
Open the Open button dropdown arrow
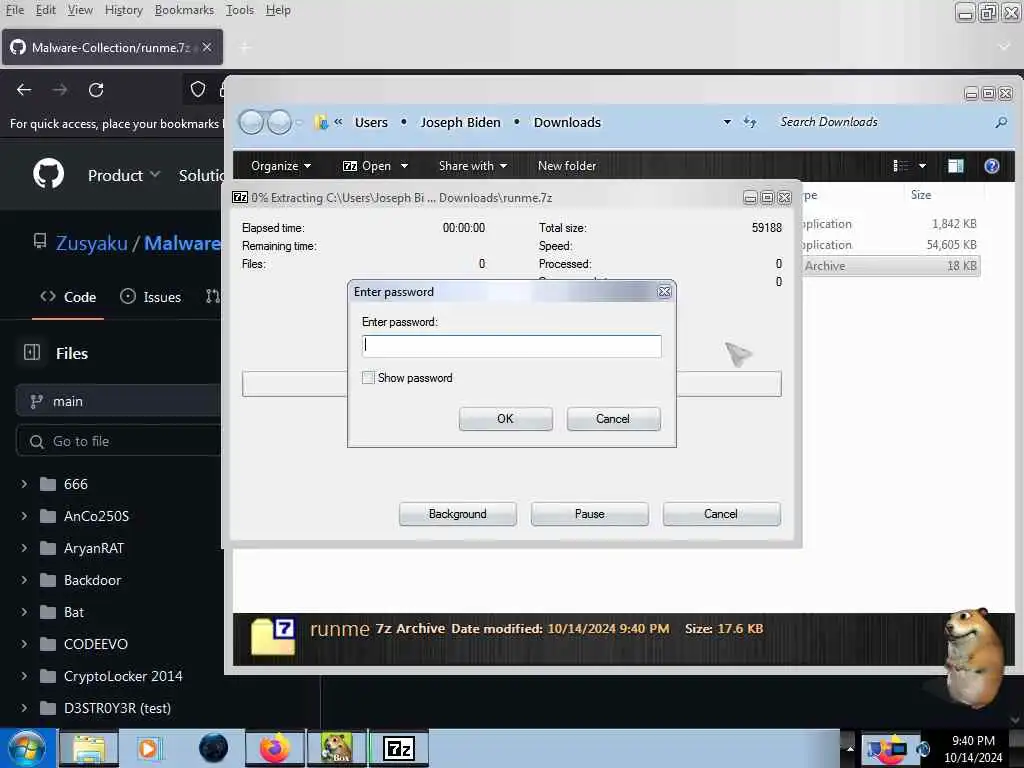click(404, 166)
